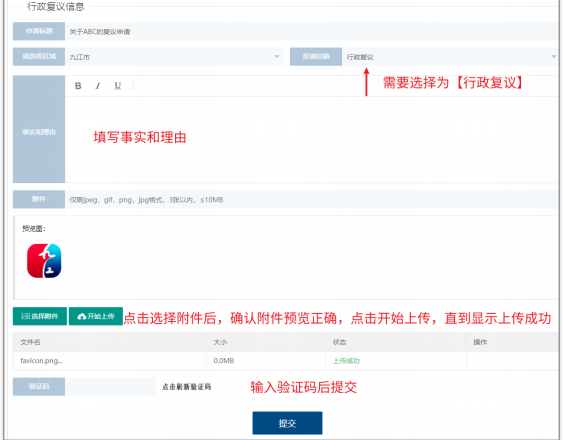This screenshot has width=565, height=440.
Task: Click the 开始上传 upload button
Action: (95, 316)
